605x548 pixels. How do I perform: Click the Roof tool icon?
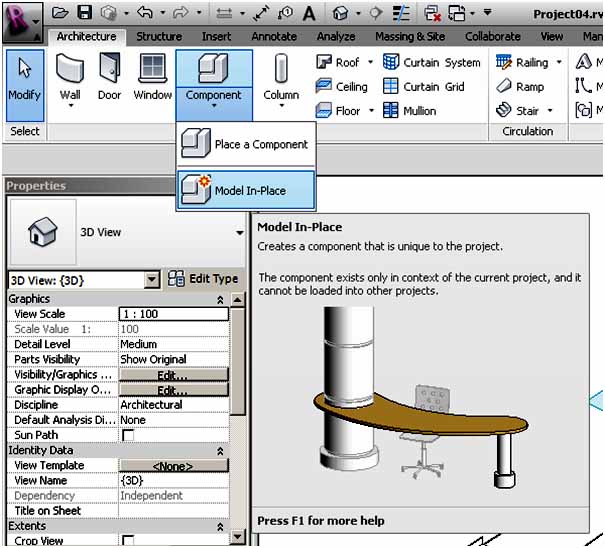(325, 62)
